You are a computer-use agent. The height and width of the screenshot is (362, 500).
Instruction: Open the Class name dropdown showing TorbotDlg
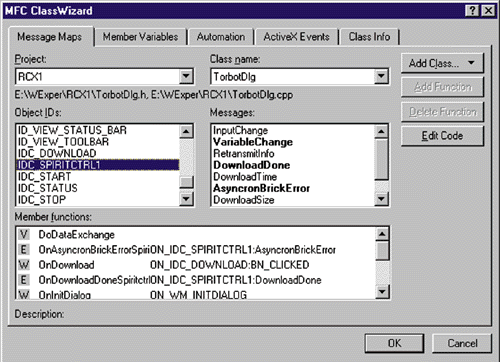tap(381, 77)
